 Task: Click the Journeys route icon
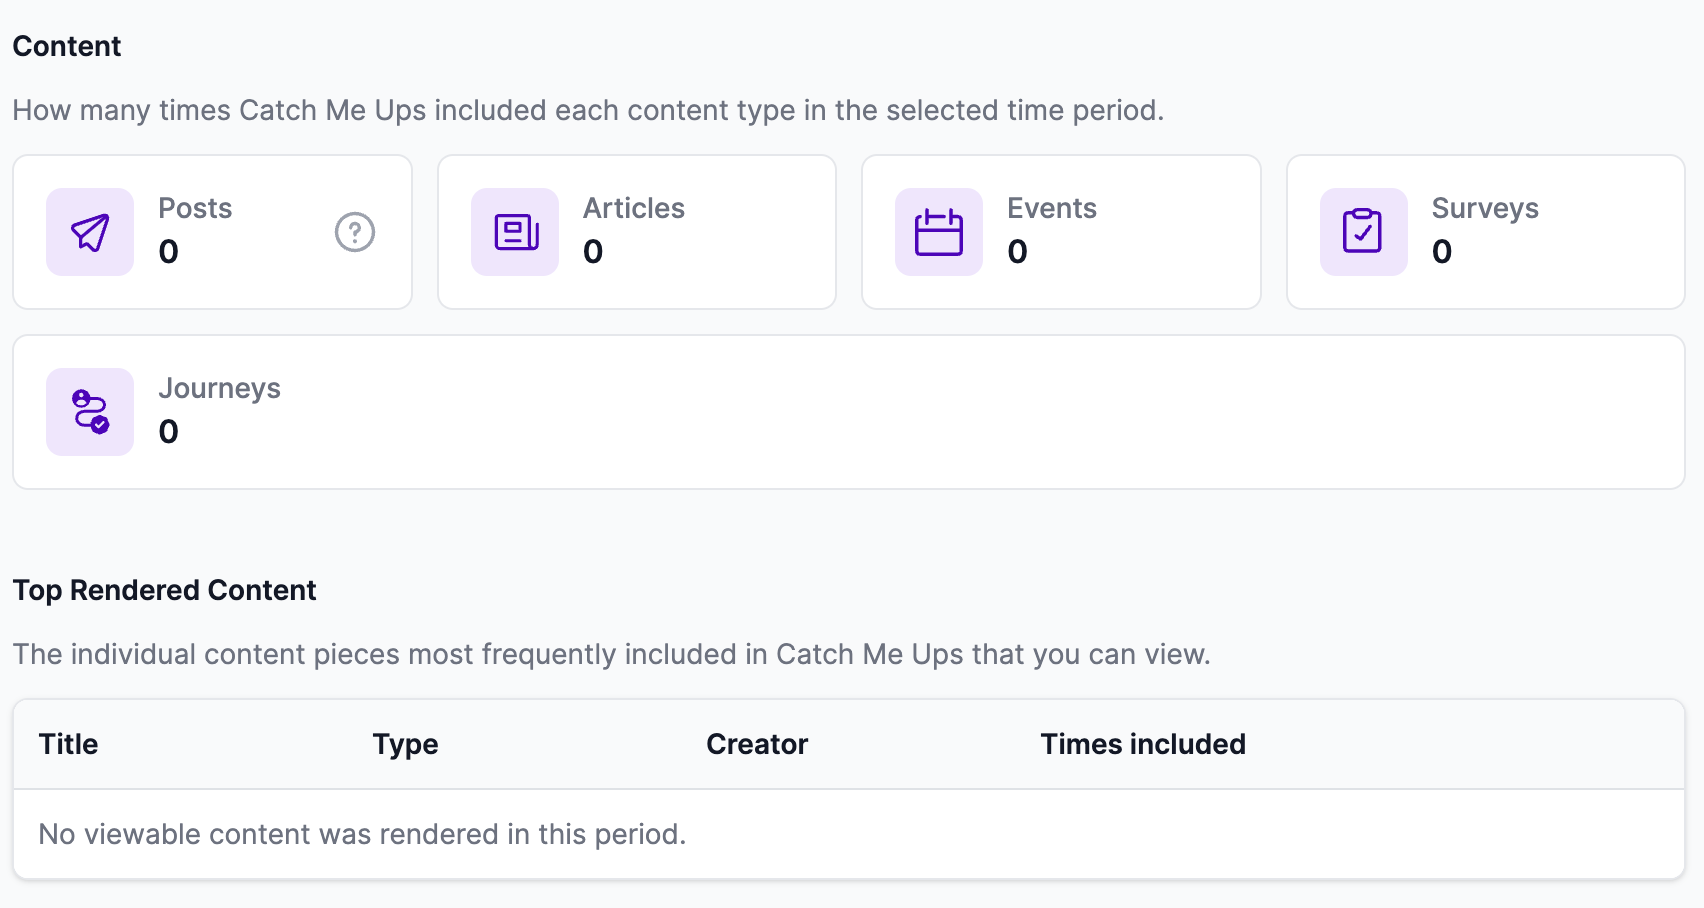(x=90, y=412)
